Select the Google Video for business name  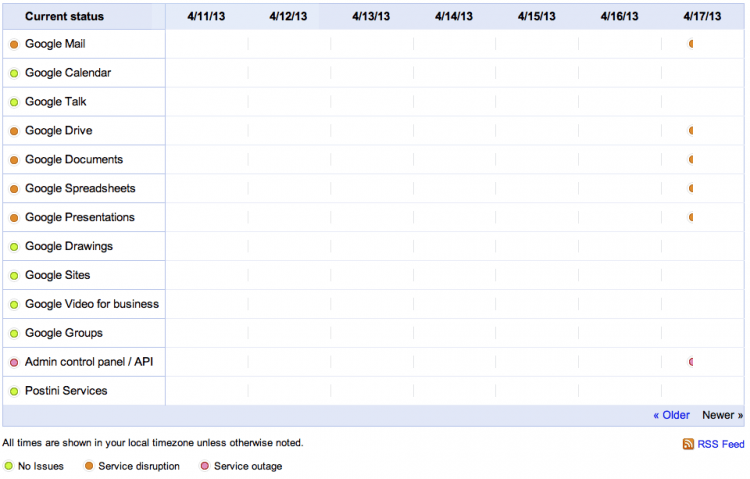(92, 304)
